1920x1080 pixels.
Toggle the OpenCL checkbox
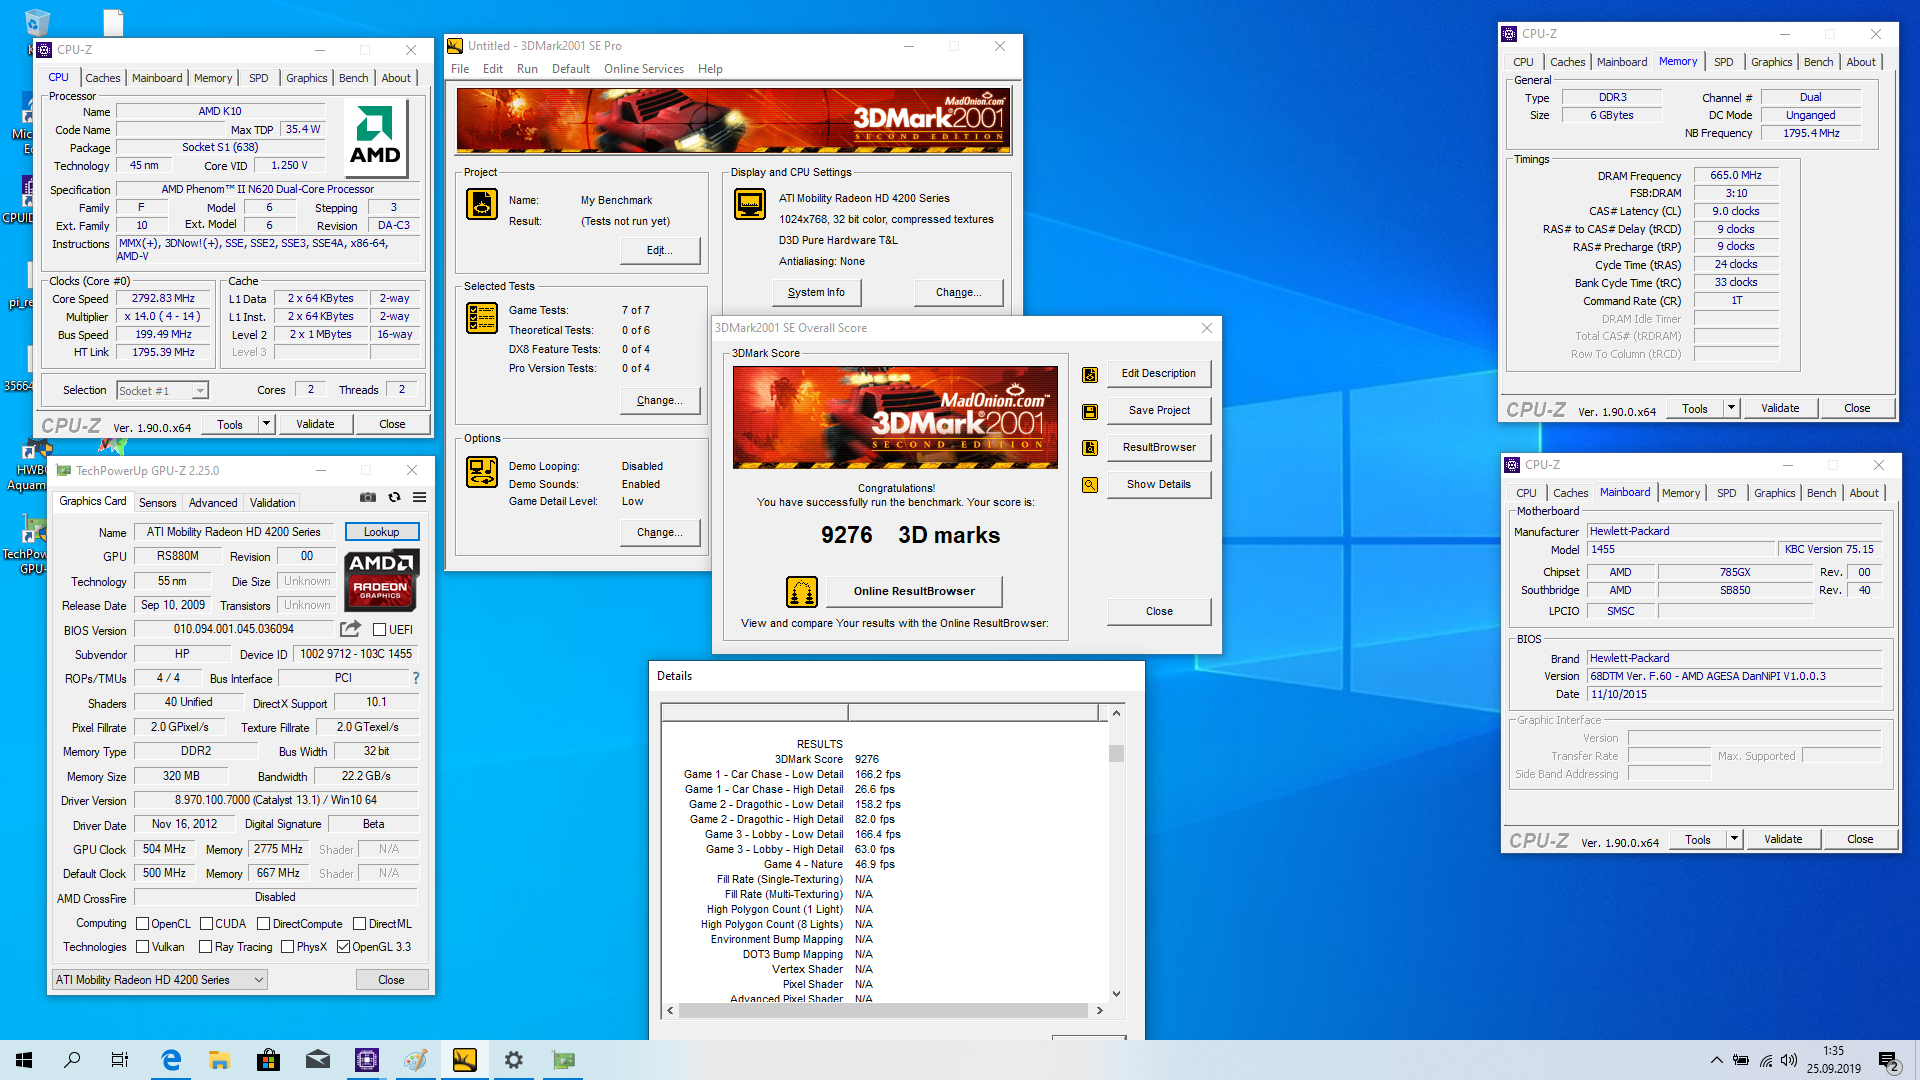tap(142, 924)
